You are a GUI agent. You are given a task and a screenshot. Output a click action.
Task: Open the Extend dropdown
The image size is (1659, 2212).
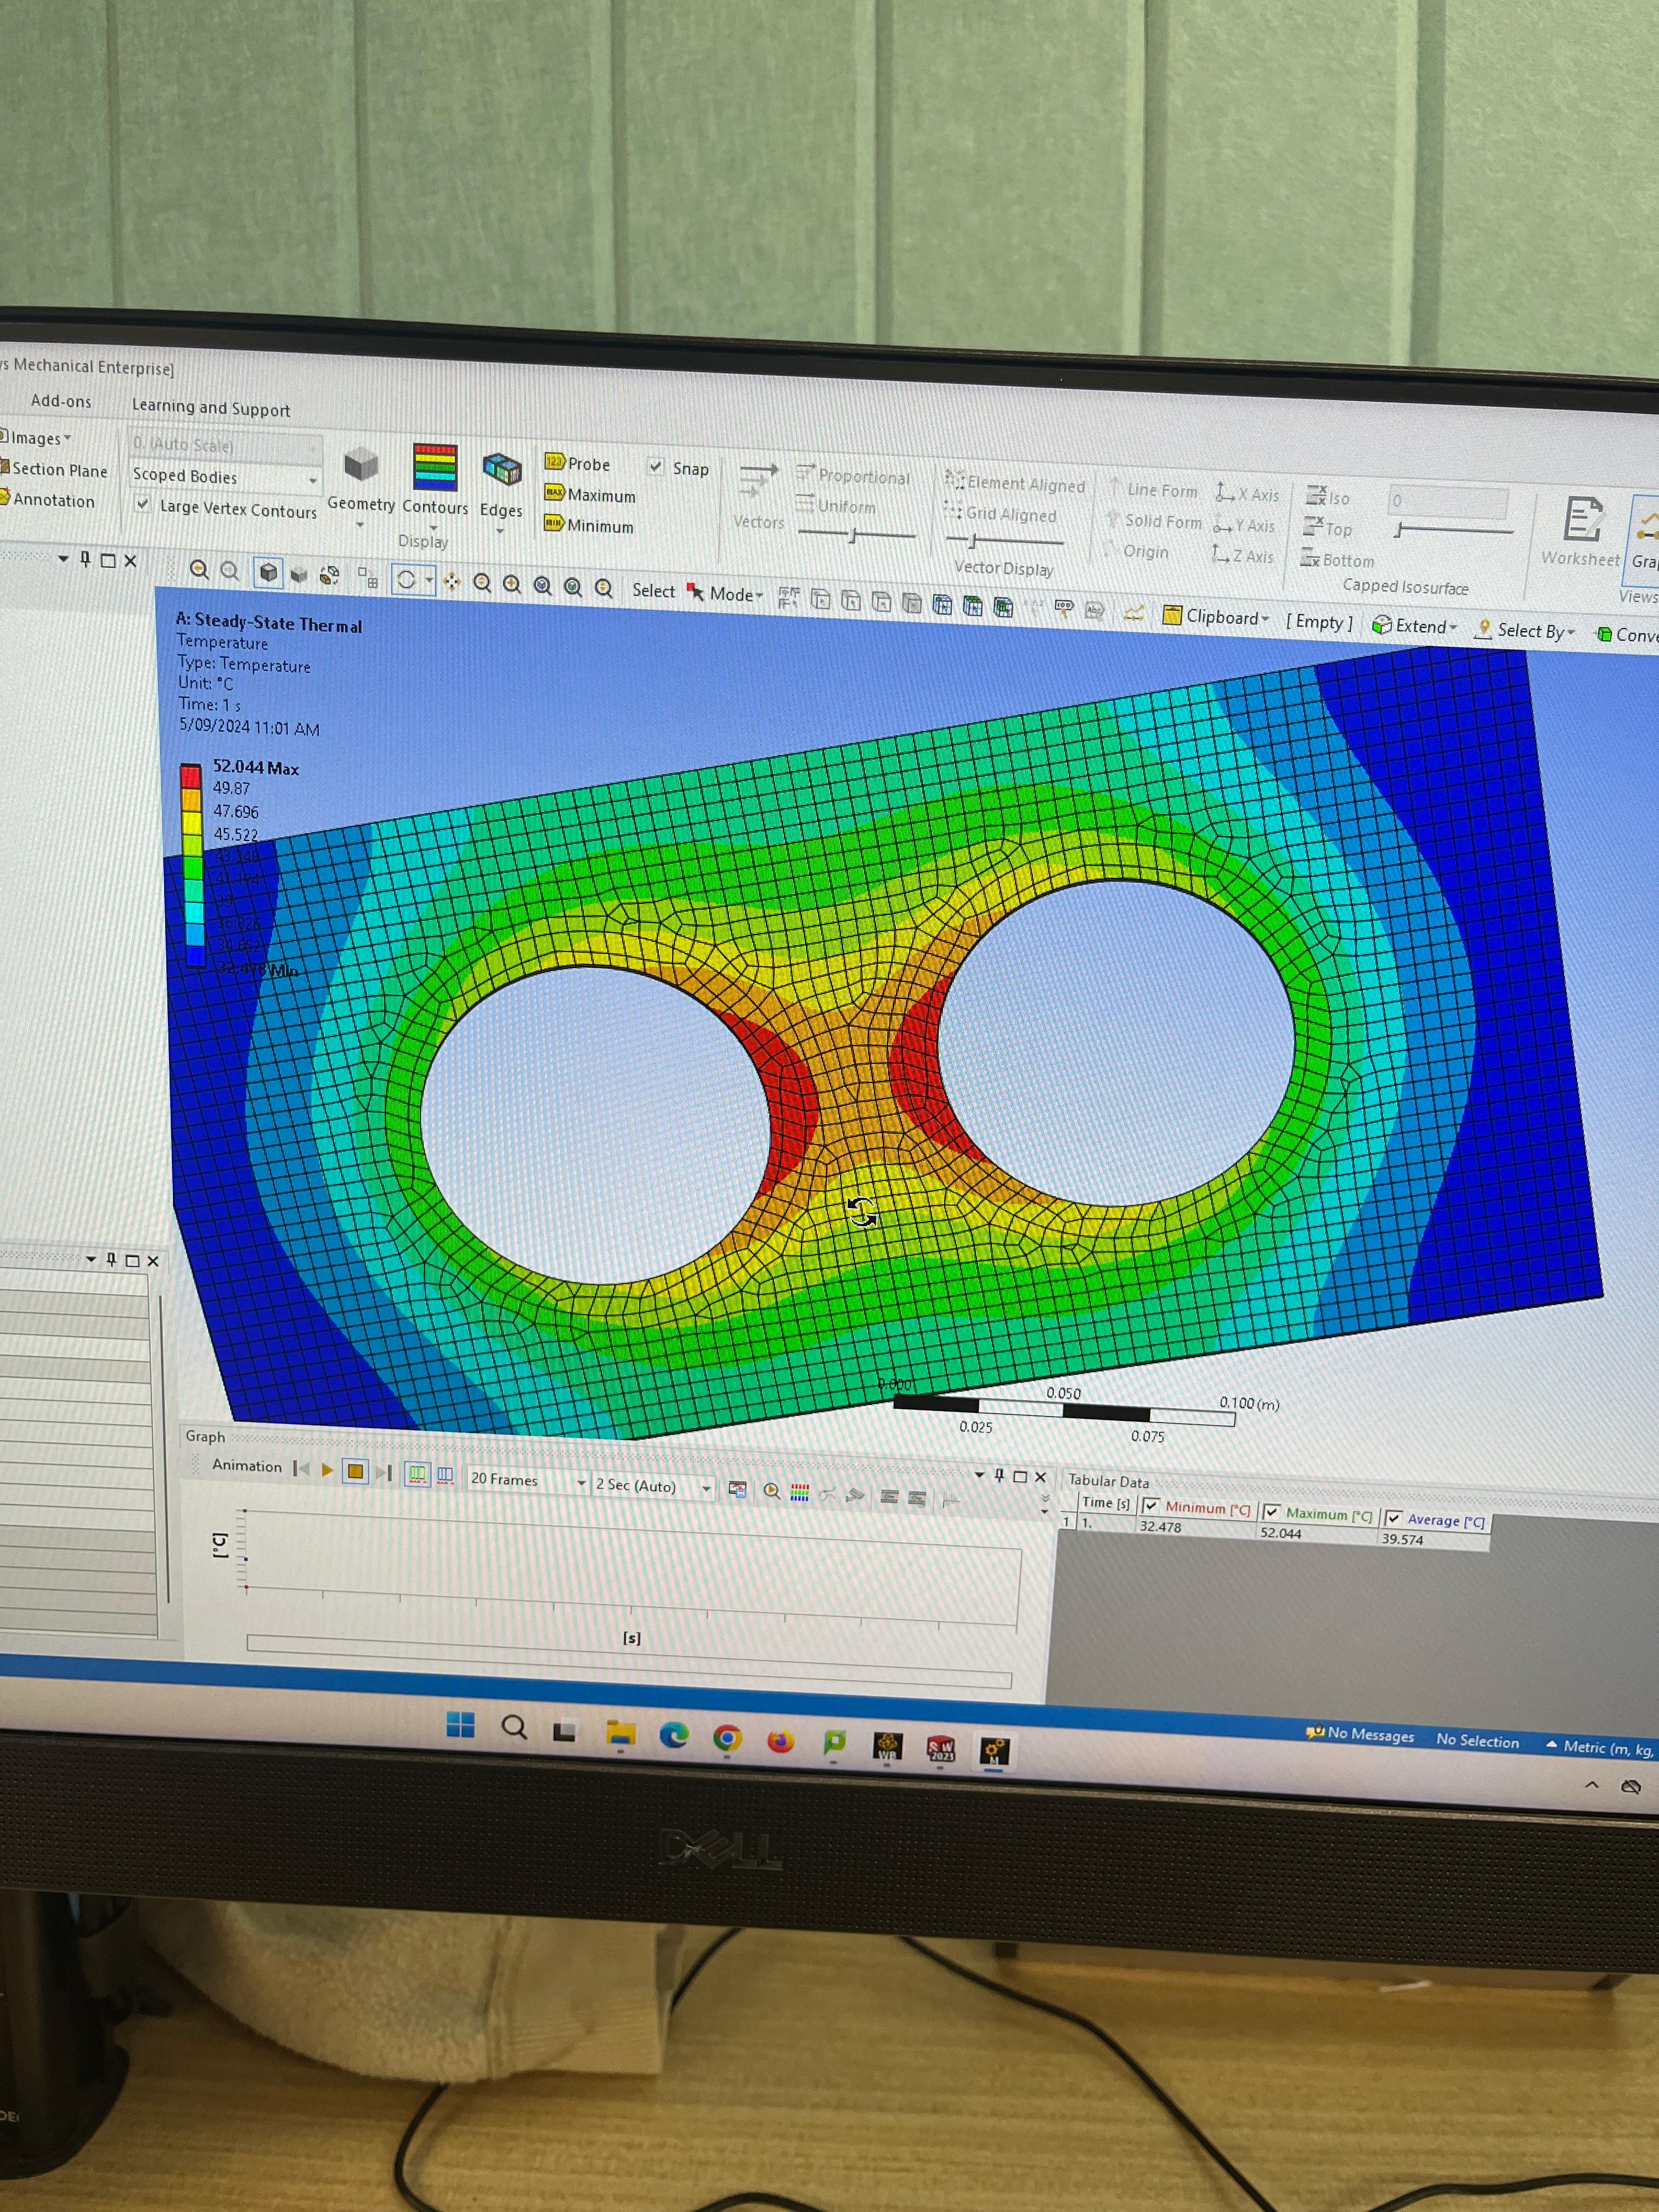click(x=1414, y=626)
